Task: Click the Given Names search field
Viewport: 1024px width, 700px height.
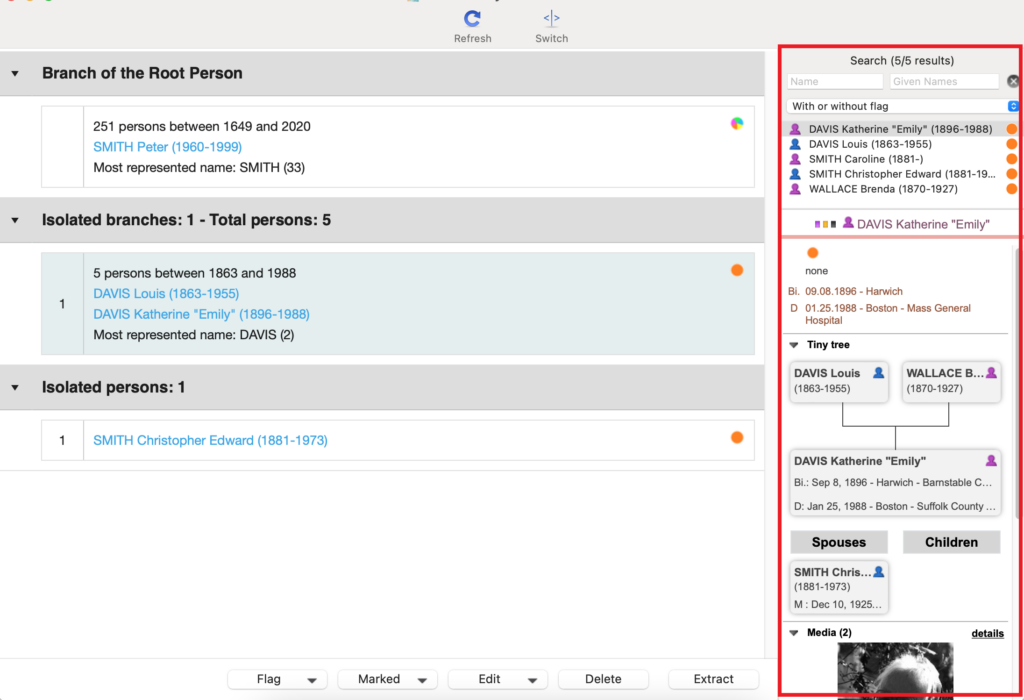Action: [944, 82]
